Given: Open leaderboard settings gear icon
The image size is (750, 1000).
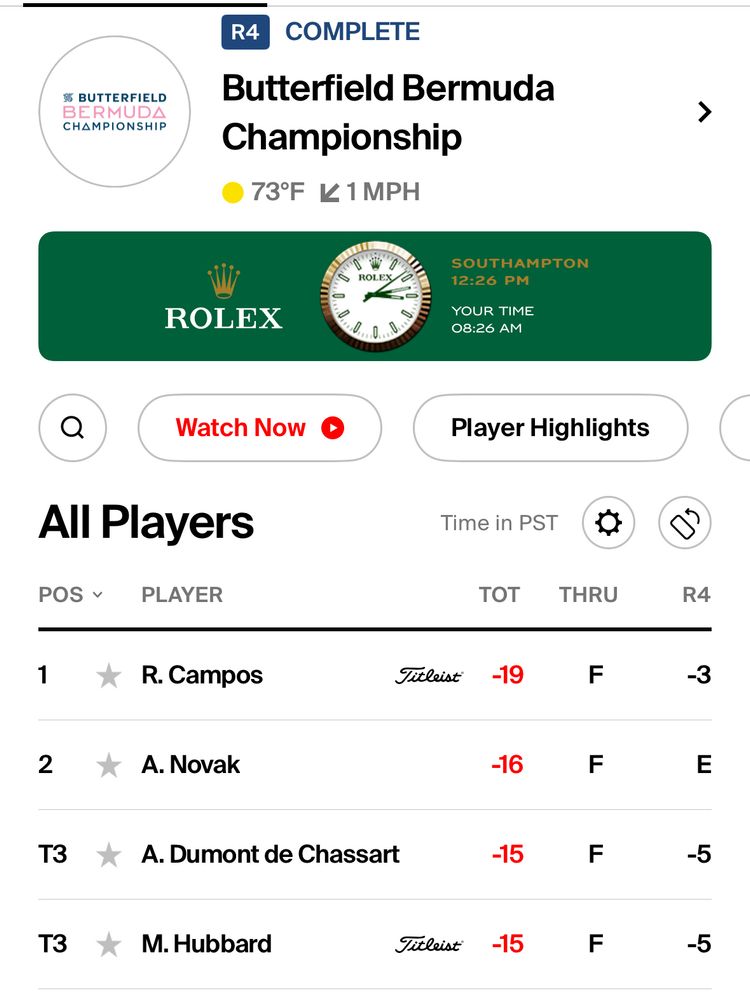Looking at the screenshot, I should click(609, 523).
